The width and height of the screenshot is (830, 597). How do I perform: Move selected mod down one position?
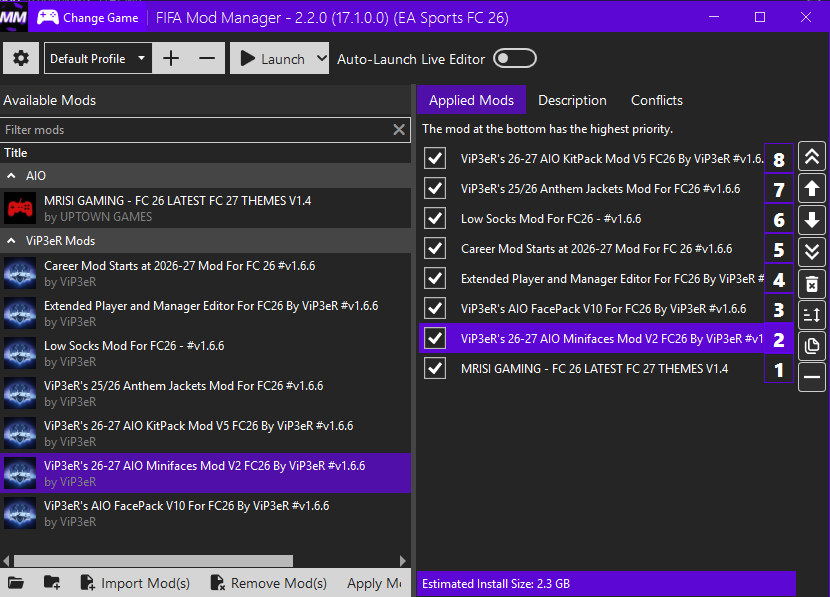coord(811,220)
